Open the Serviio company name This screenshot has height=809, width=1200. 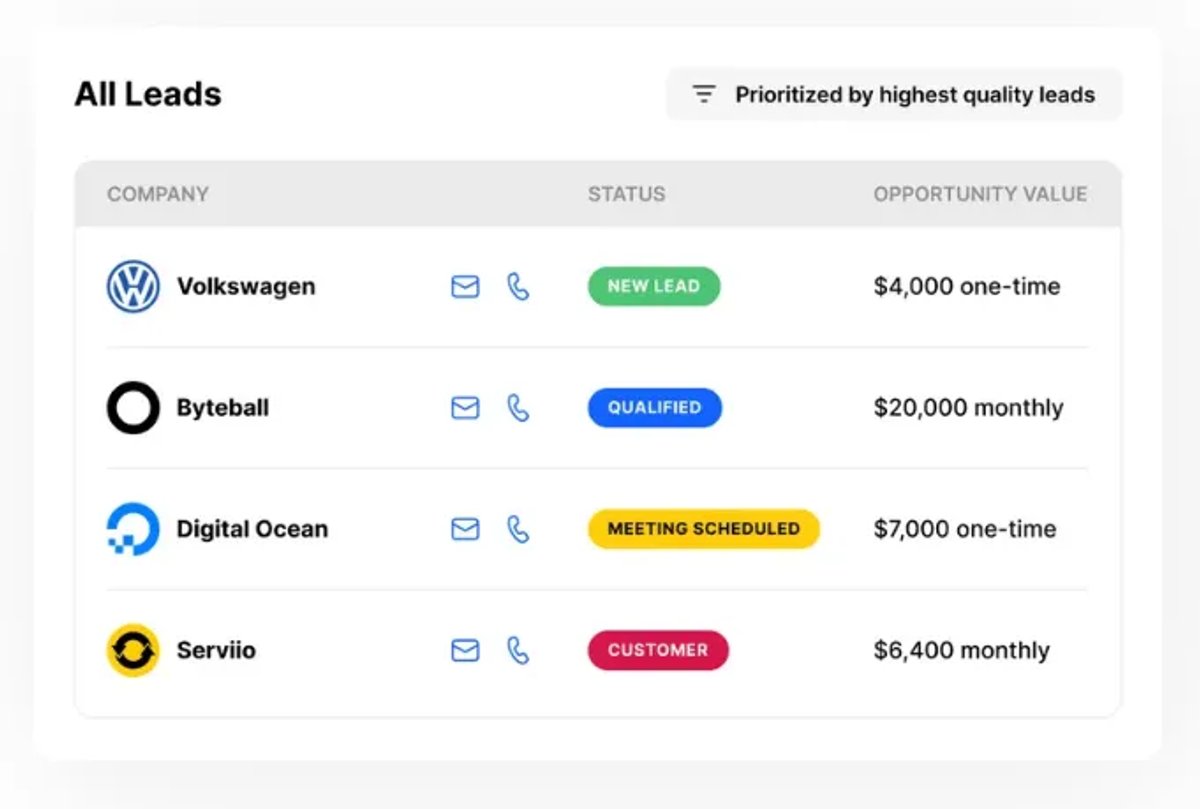(x=216, y=650)
